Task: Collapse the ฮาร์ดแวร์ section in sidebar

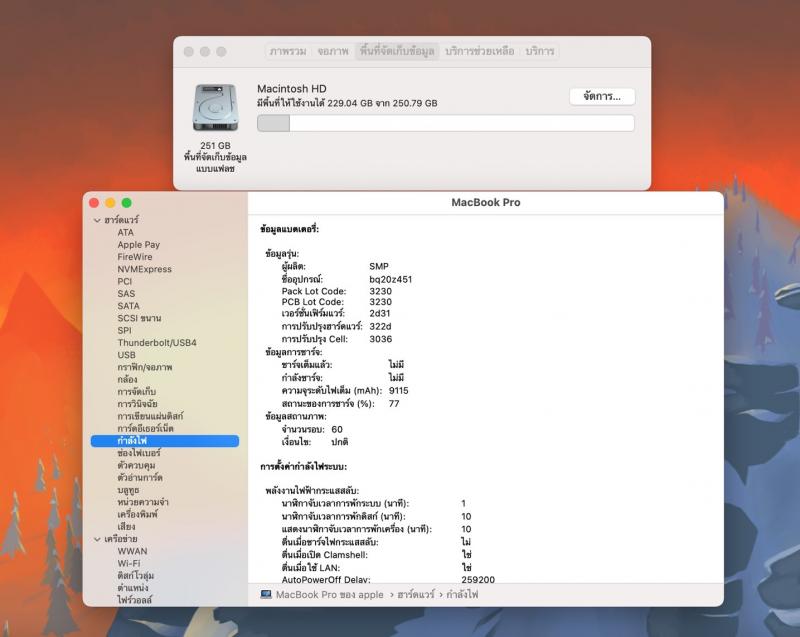Action: (x=97, y=220)
